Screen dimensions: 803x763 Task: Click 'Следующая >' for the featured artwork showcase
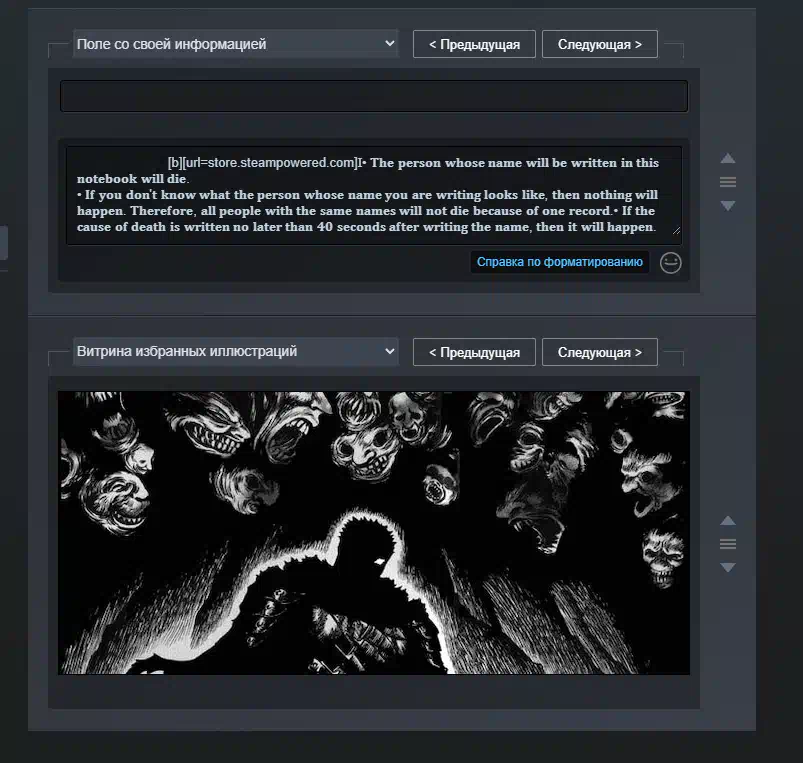(600, 352)
